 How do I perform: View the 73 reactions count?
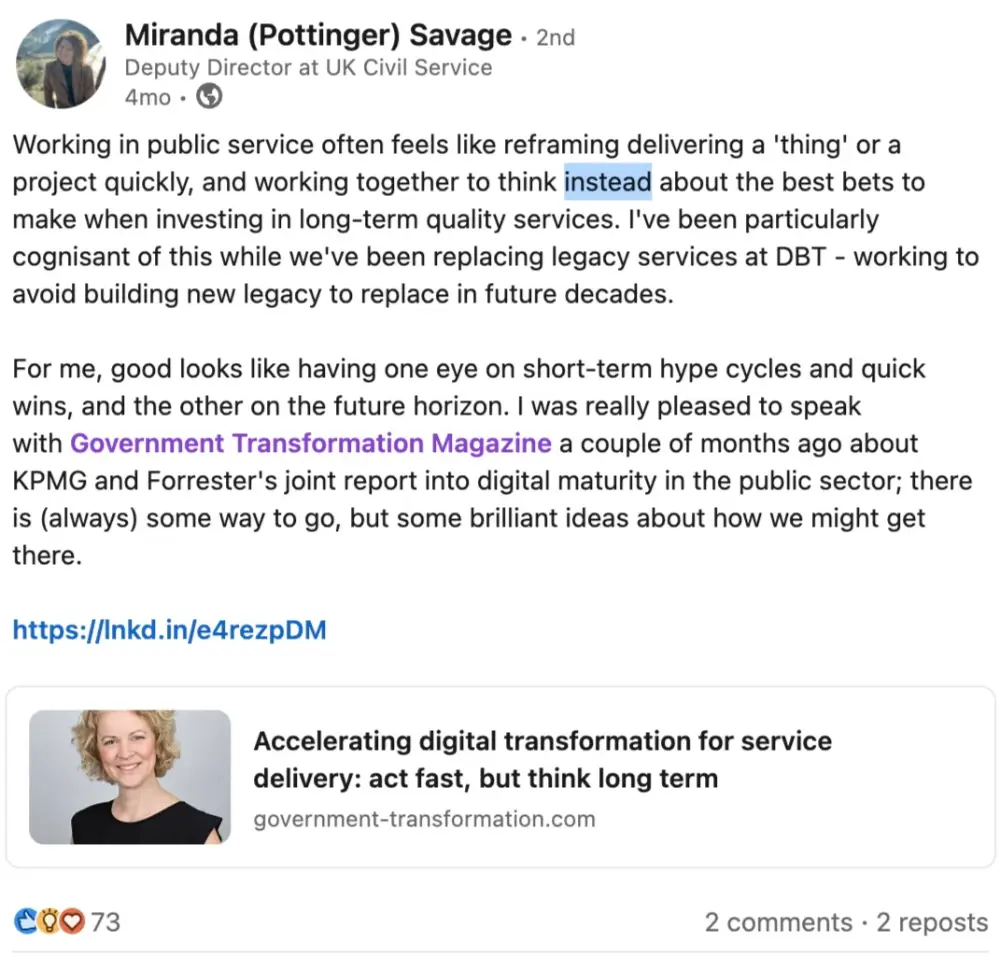click(x=105, y=921)
